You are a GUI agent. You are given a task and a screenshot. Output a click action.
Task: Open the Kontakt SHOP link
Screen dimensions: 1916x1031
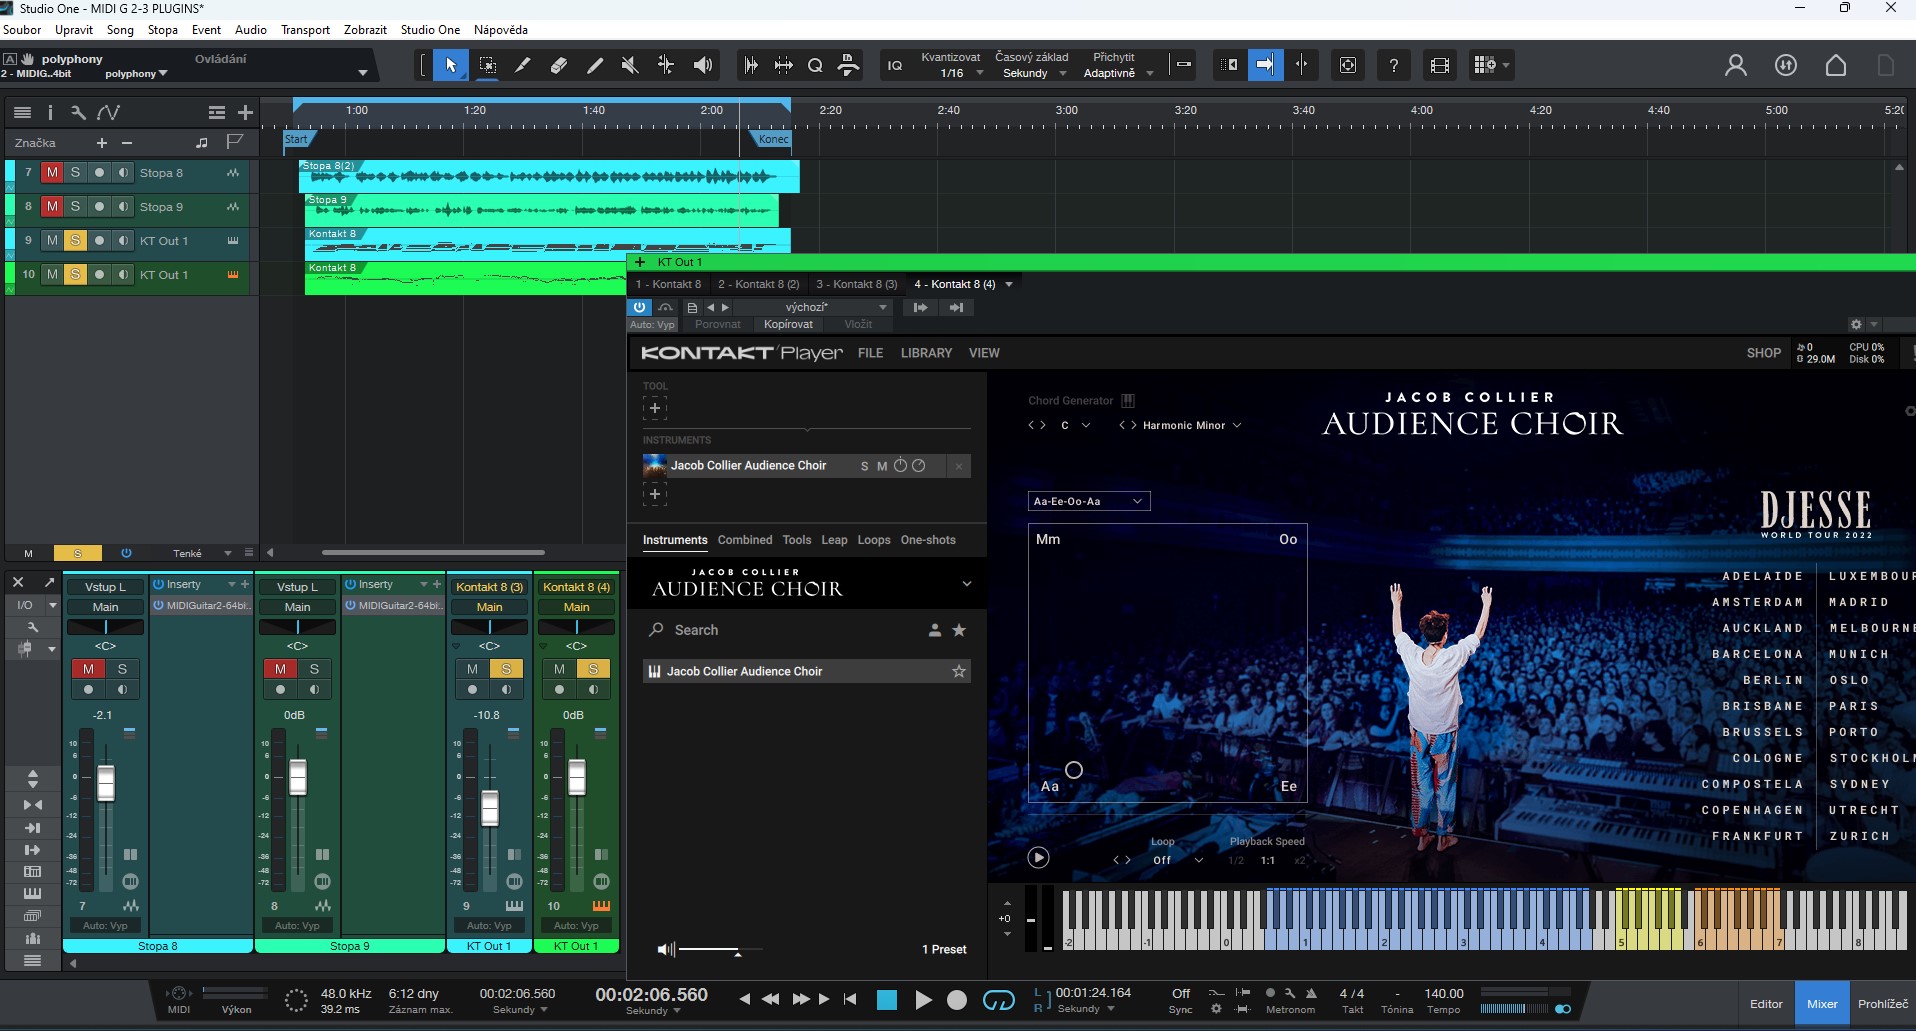(x=1763, y=353)
